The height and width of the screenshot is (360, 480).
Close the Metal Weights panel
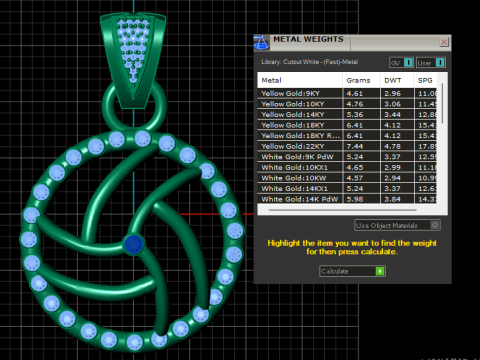coord(444,42)
